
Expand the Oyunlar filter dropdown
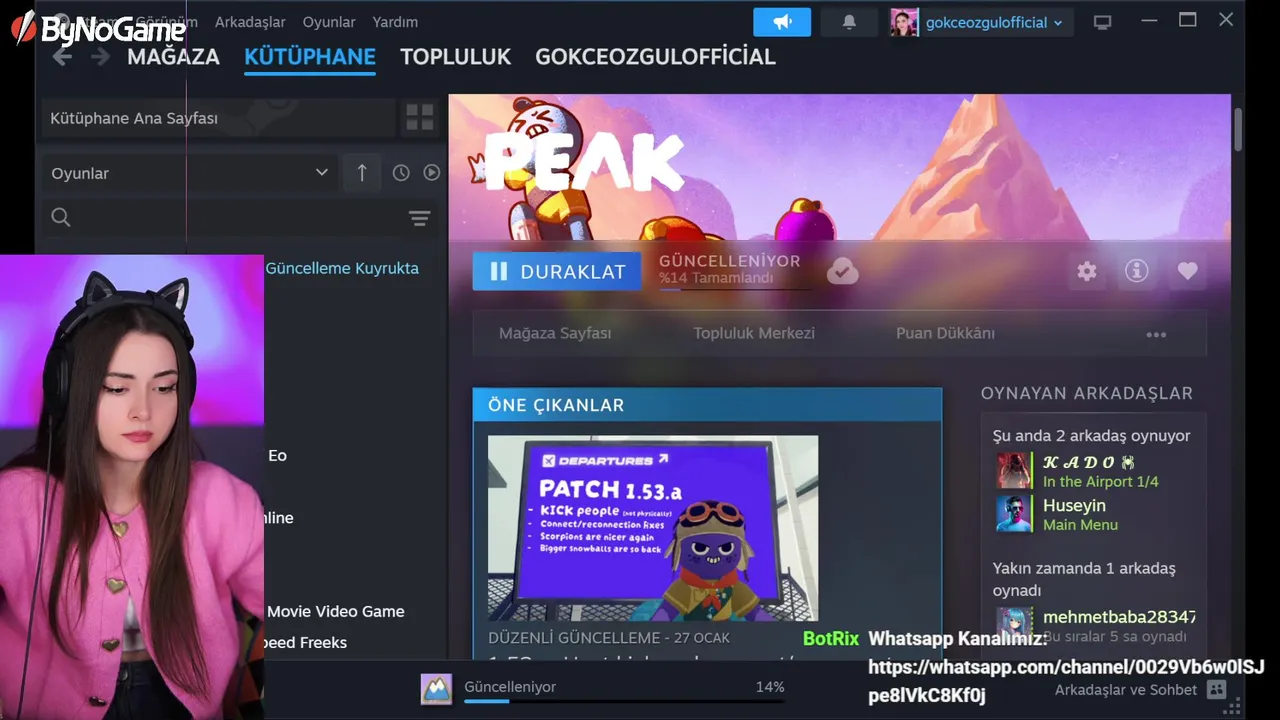pos(189,173)
